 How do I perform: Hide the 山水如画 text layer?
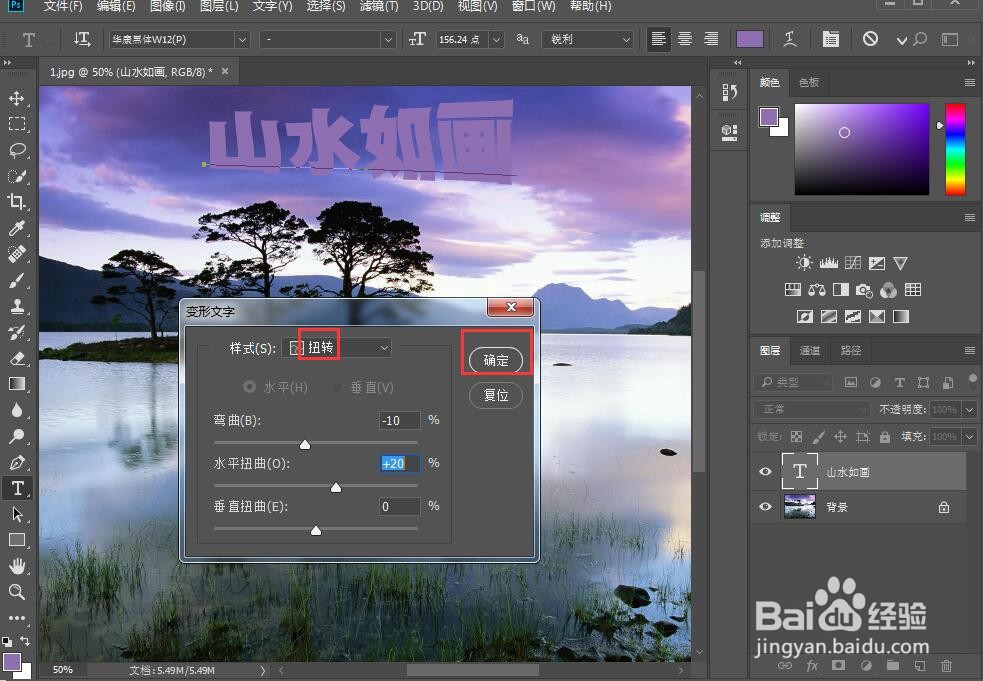pyautogui.click(x=765, y=472)
